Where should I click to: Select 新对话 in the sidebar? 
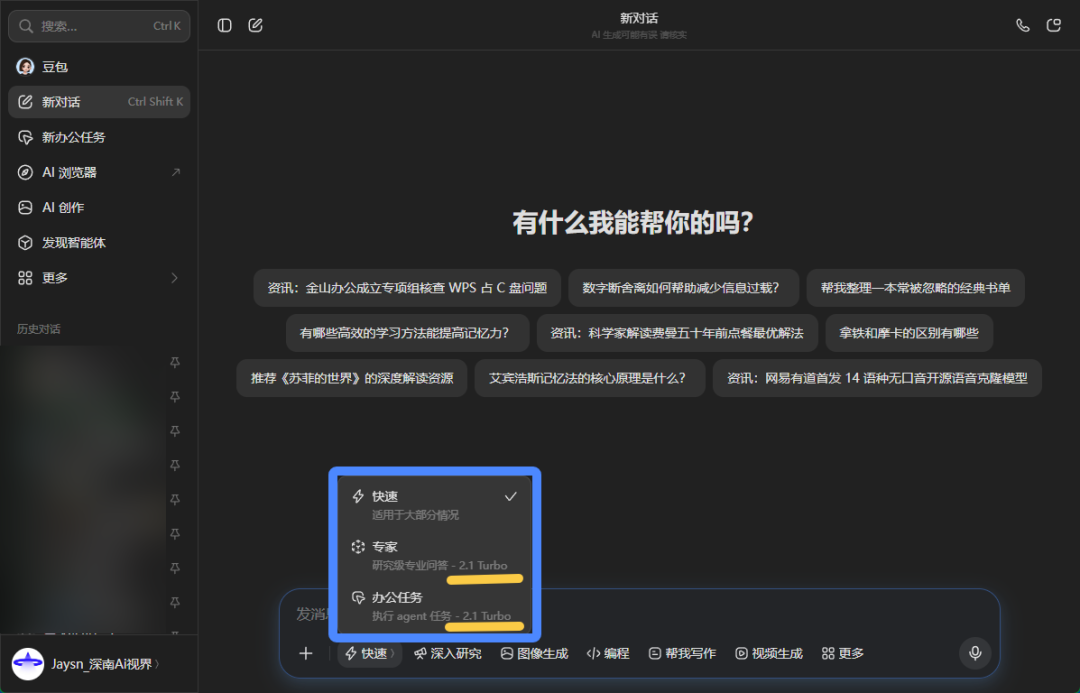click(x=99, y=102)
